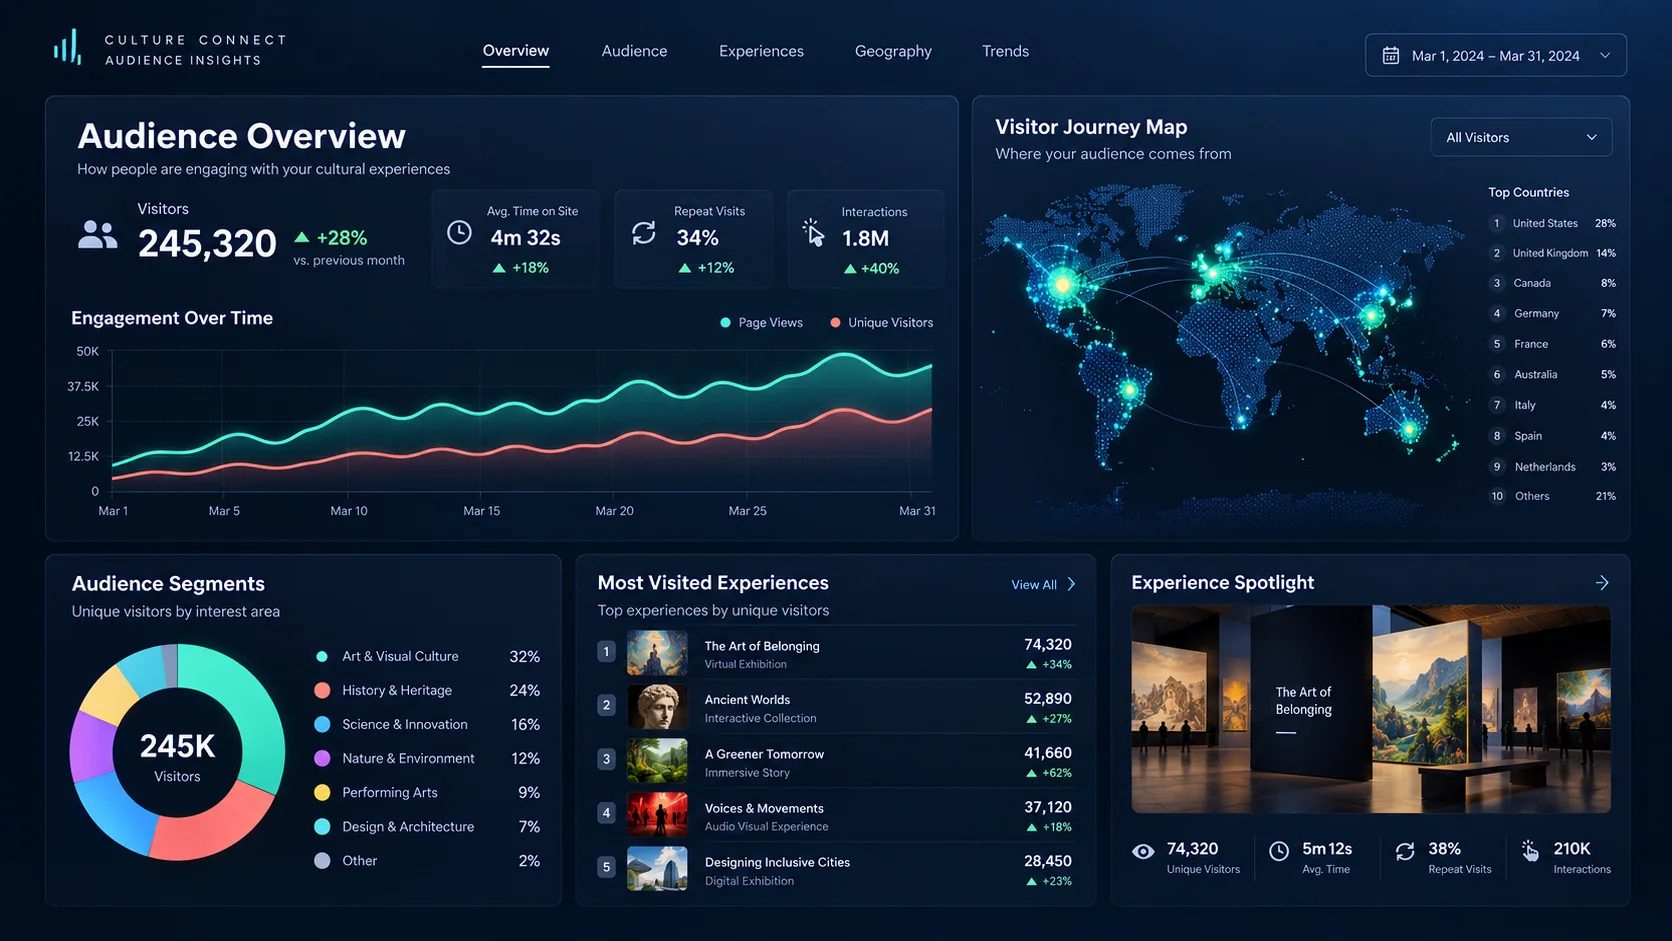Click the Interactions cursor-click icon
Image resolution: width=1672 pixels, height=941 pixels.
[813, 233]
